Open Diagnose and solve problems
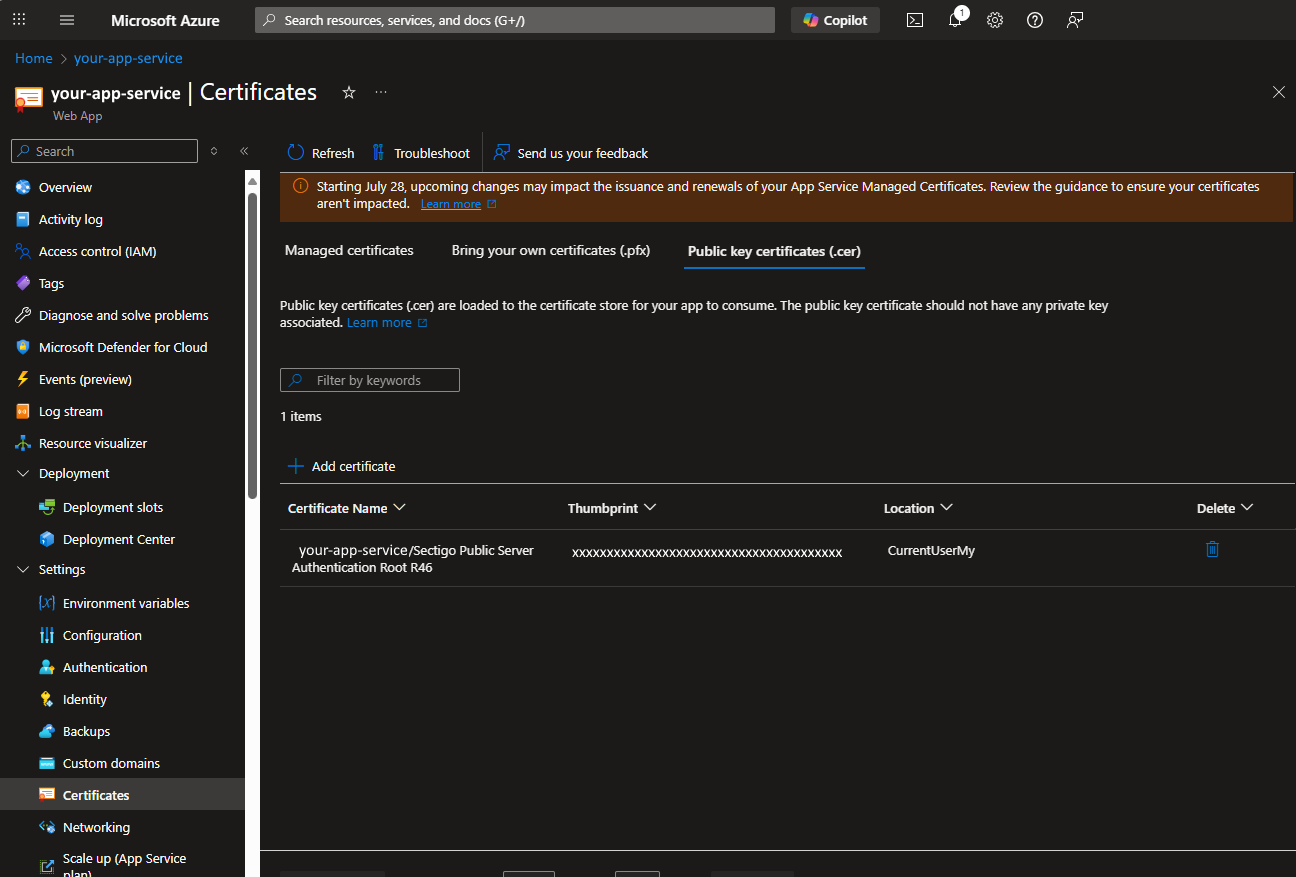This screenshot has height=877, width=1296. pyautogui.click(x=124, y=315)
